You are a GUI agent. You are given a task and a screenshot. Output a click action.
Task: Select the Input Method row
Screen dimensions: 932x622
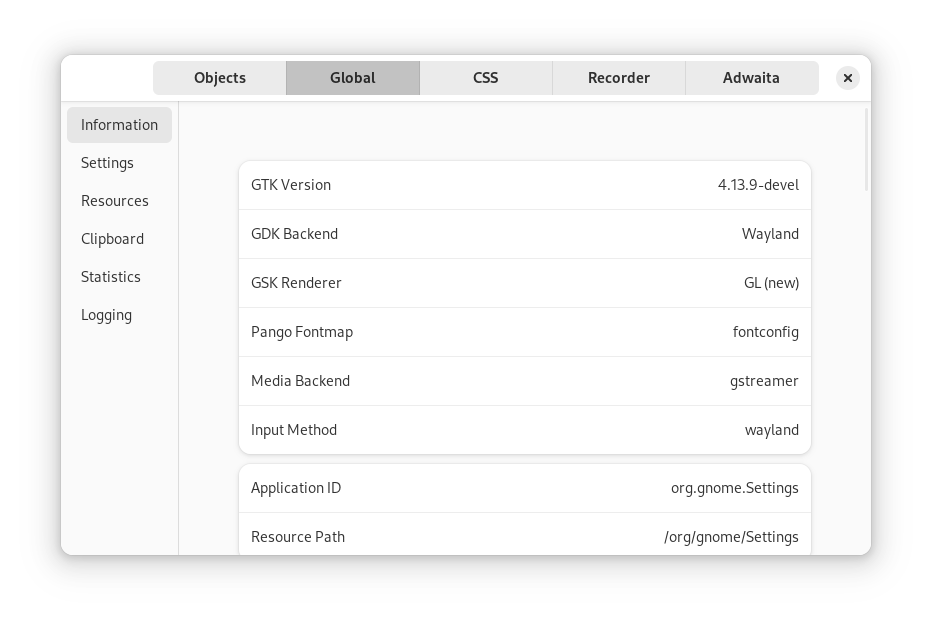coord(524,429)
